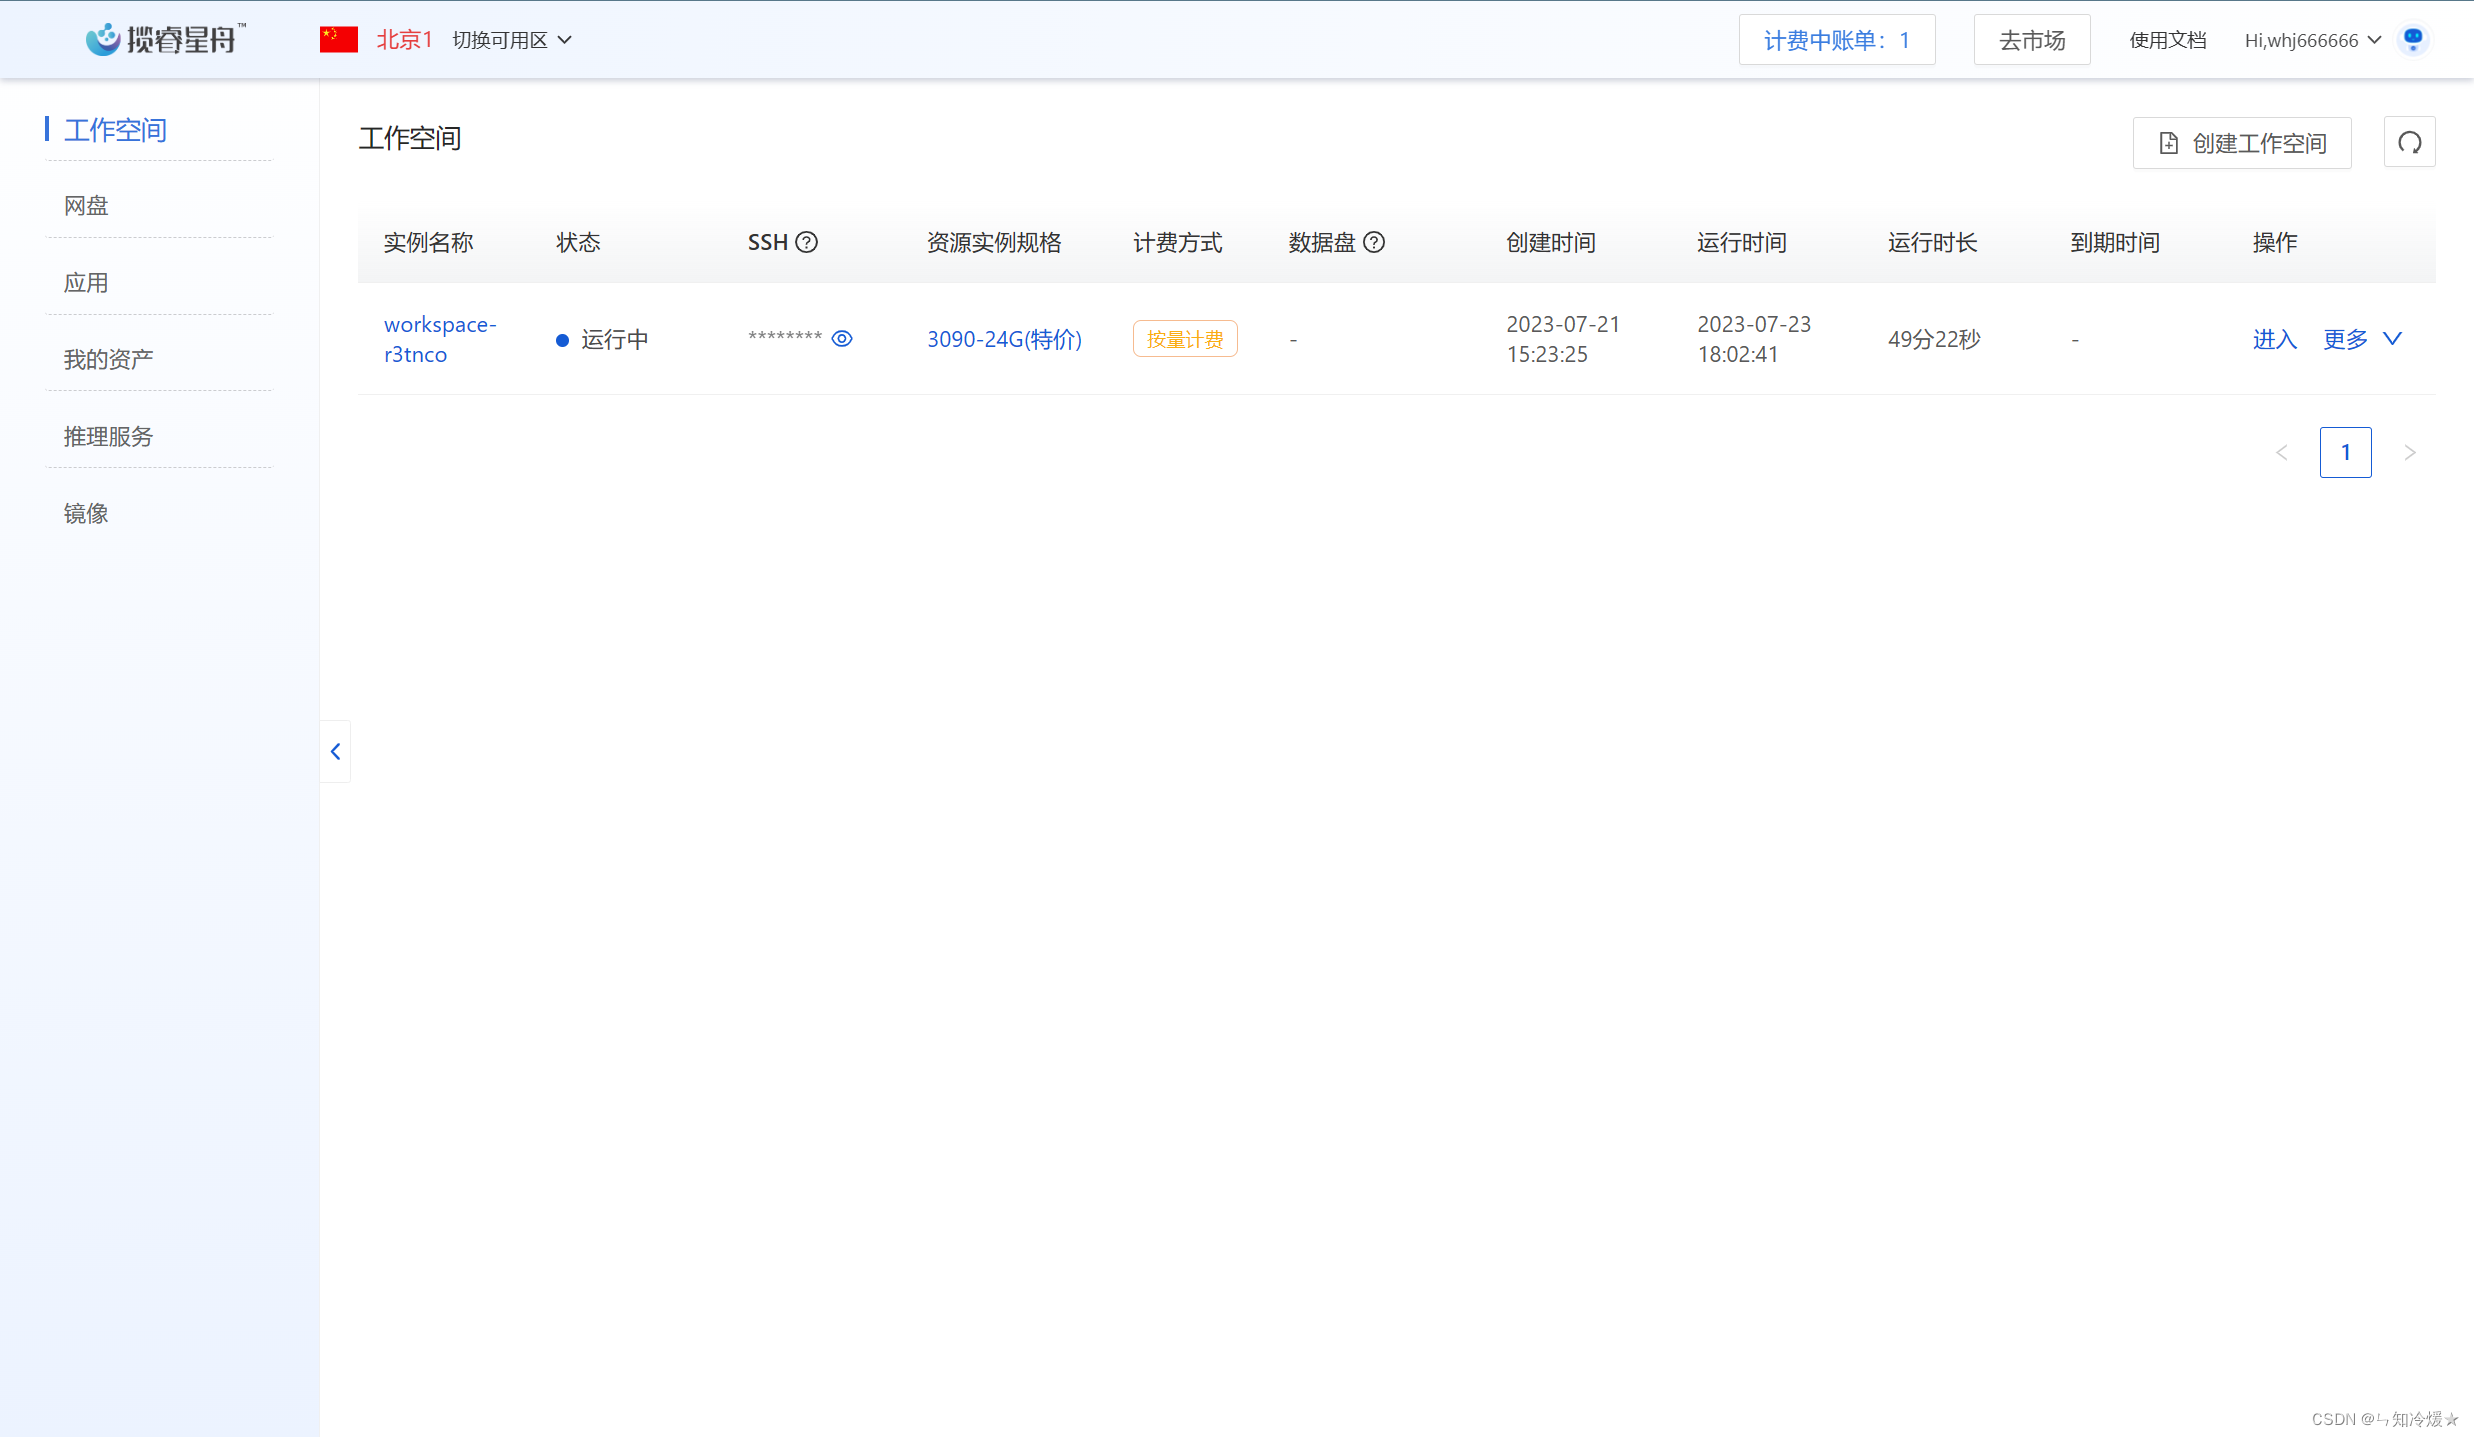Click the refresh icon button
This screenshot has height=1437, width=2474.
2408,143
